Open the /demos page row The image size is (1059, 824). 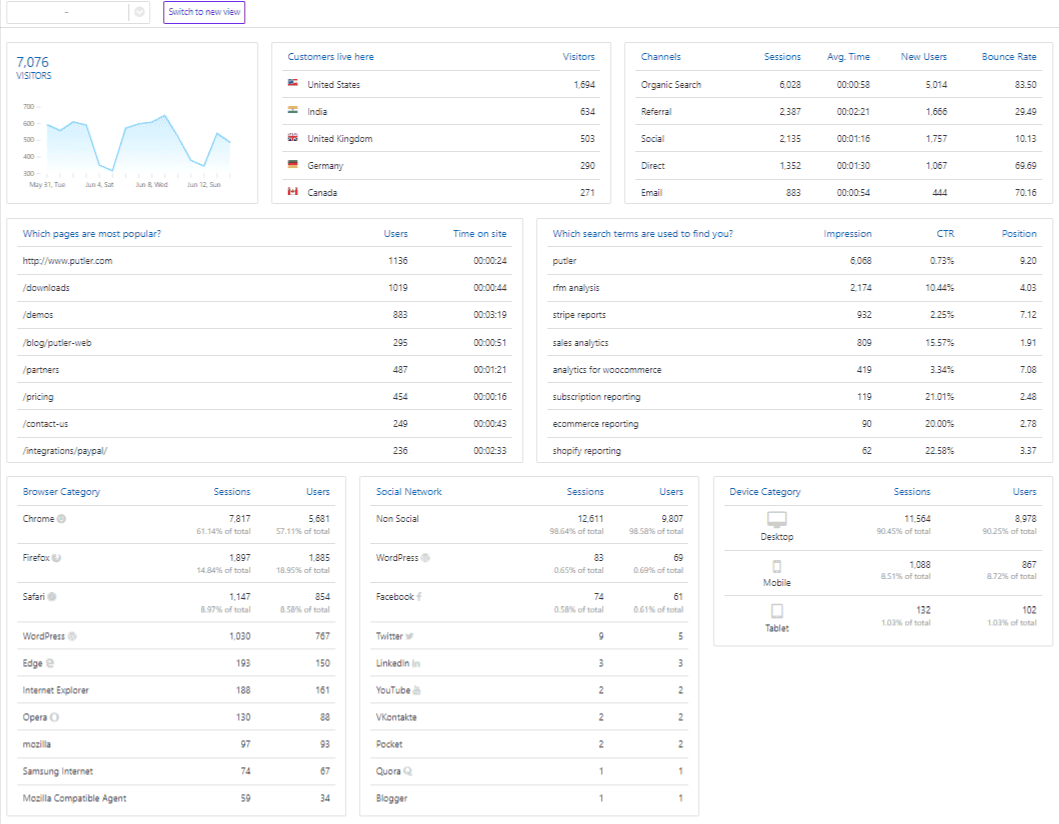click(x=265, y=315)
